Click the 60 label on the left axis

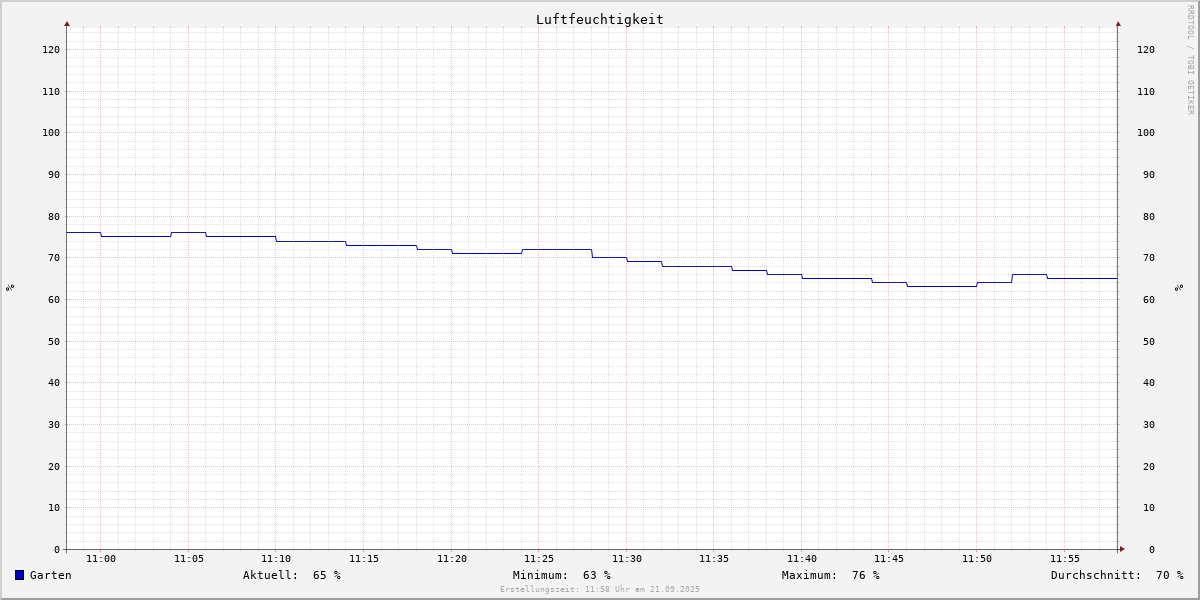pos(54,299)
